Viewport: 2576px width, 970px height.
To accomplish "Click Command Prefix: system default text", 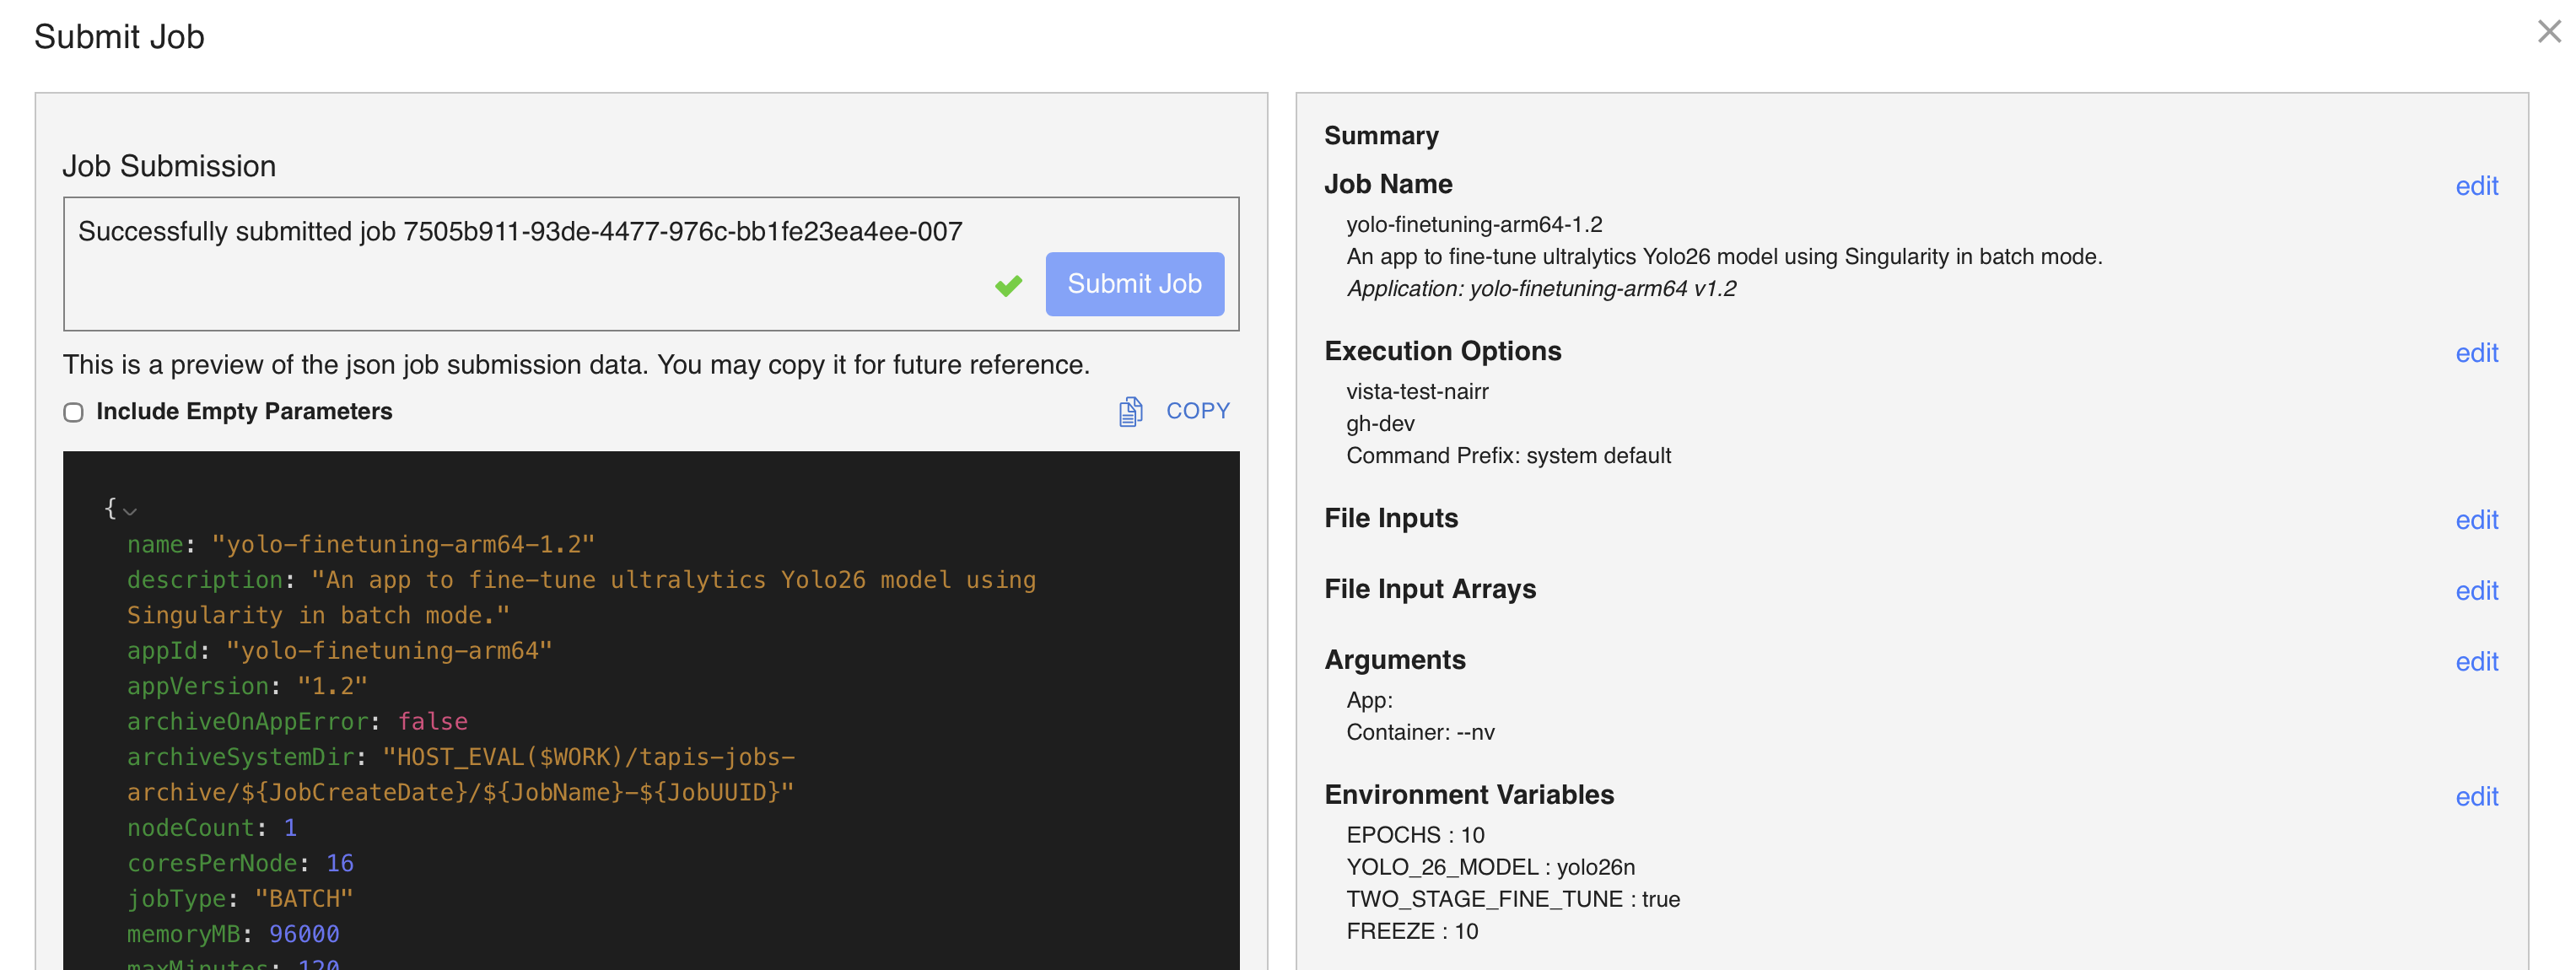I will (x=1508, y=456).
